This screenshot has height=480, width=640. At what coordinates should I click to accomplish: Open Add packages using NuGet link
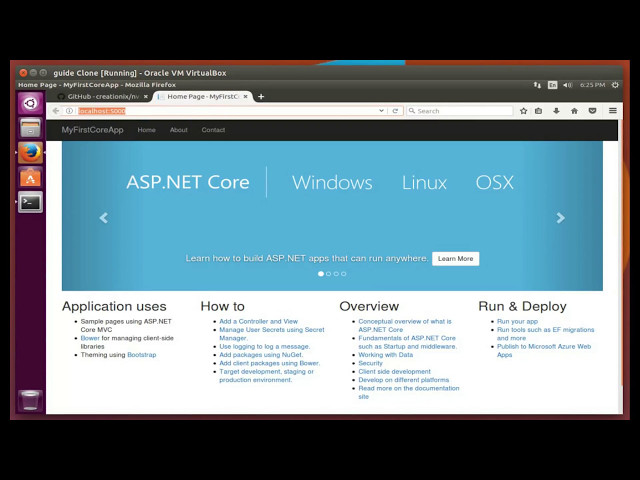click(x=261, y=355)
